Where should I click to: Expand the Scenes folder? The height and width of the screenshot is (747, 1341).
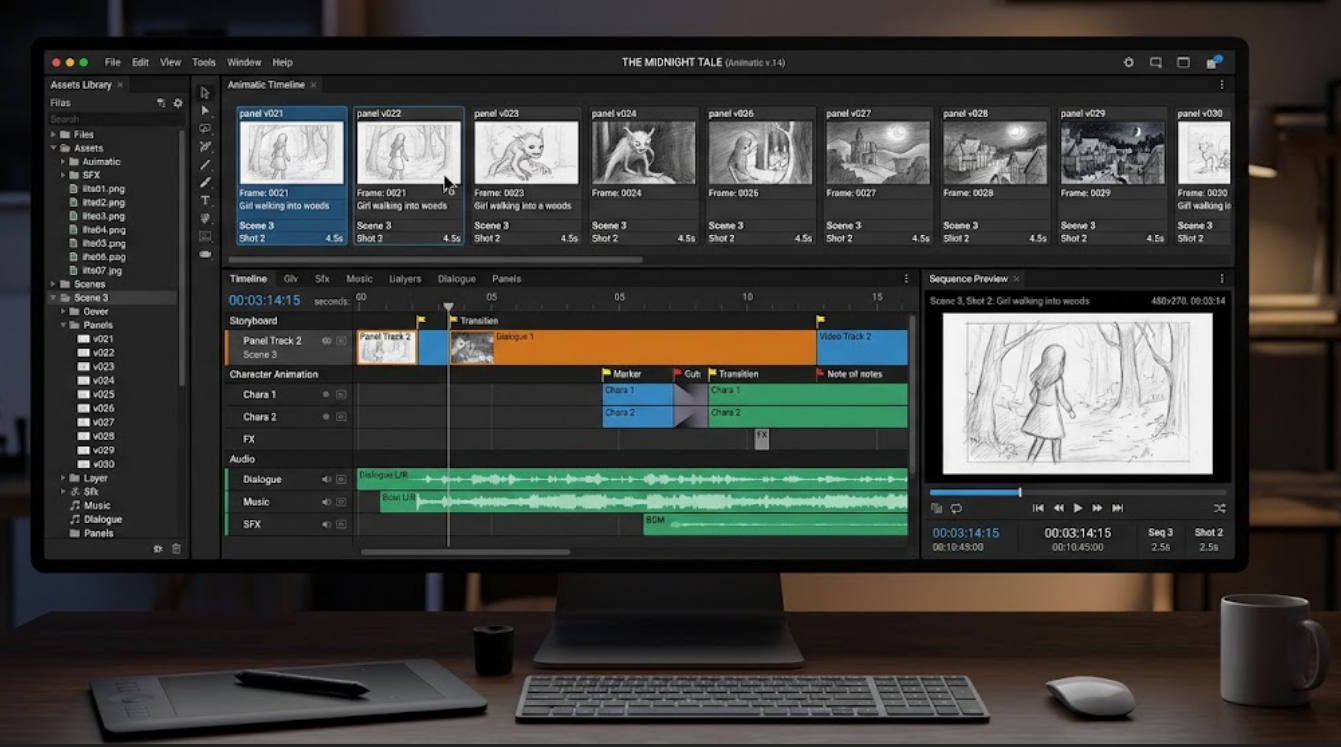click(x=53, y=284)
